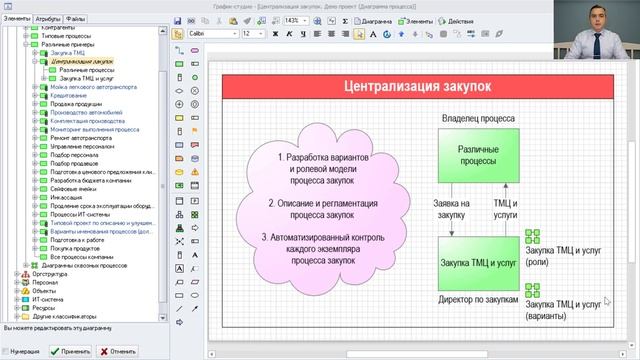Switch to the Файлы tab
The width and height of the screenshot is (640, 360).
pos(76,19)
